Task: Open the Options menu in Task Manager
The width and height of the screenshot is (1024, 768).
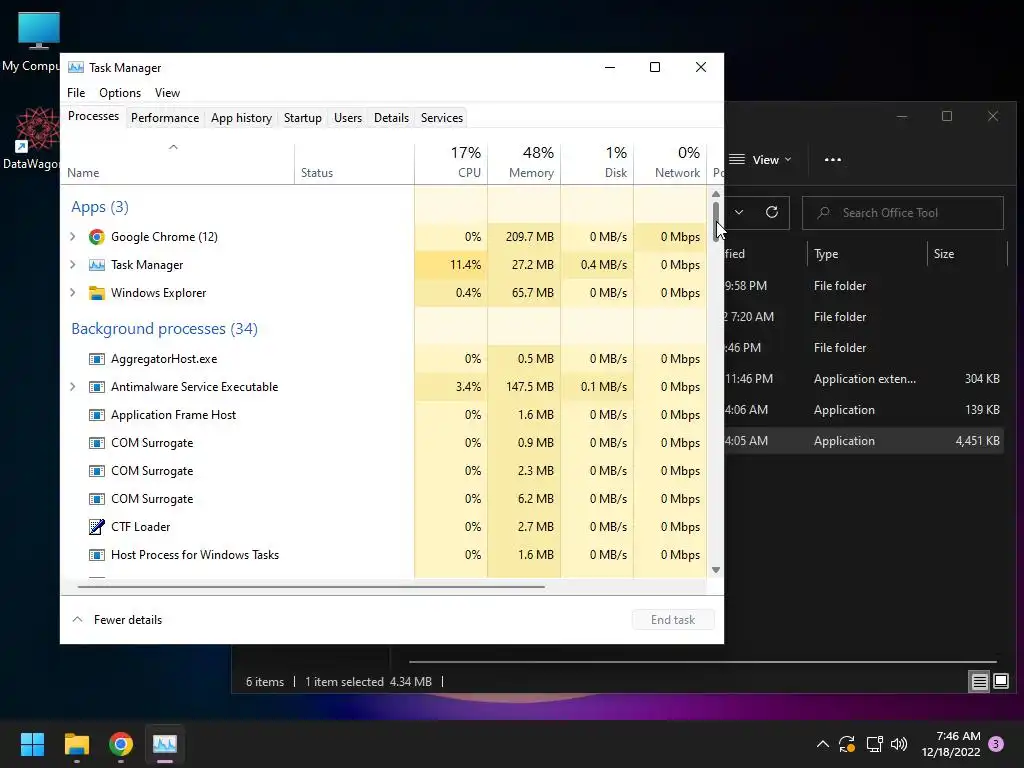Action: point(120,93)
